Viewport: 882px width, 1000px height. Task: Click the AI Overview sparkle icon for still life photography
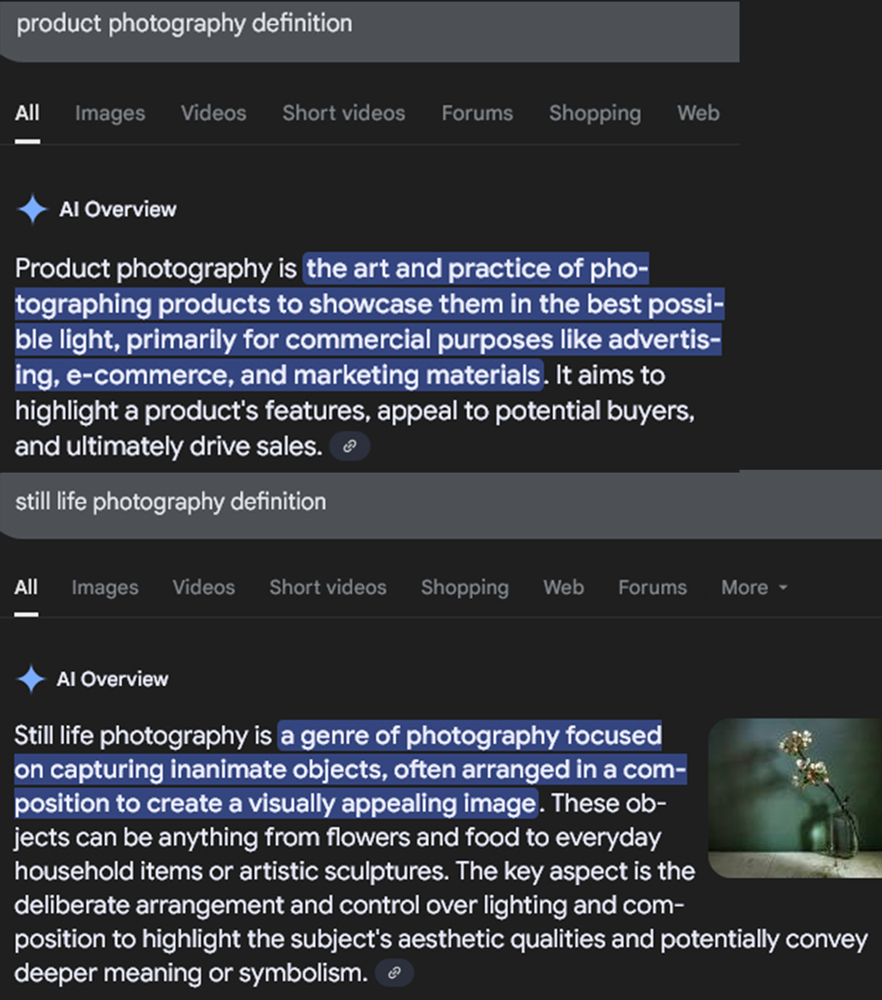(x=32, y=679)
